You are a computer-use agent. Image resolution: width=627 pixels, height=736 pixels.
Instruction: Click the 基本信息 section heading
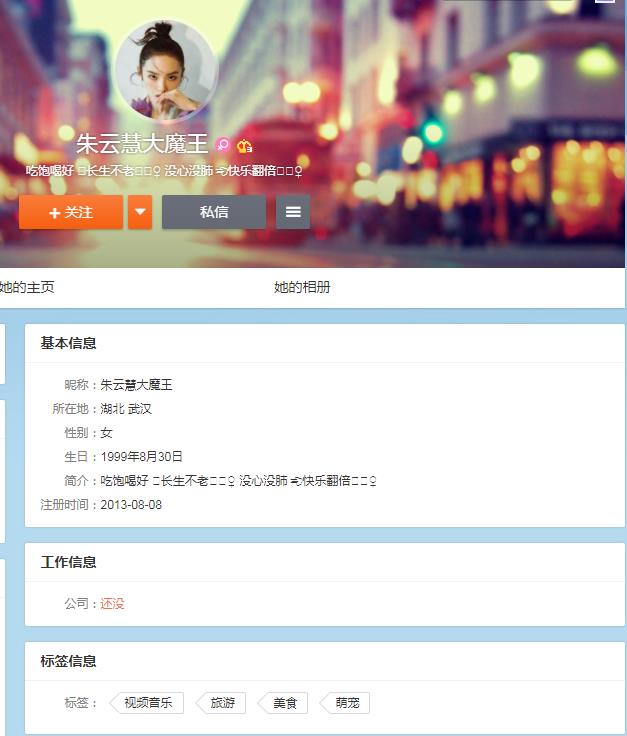[x=69, y=343]
